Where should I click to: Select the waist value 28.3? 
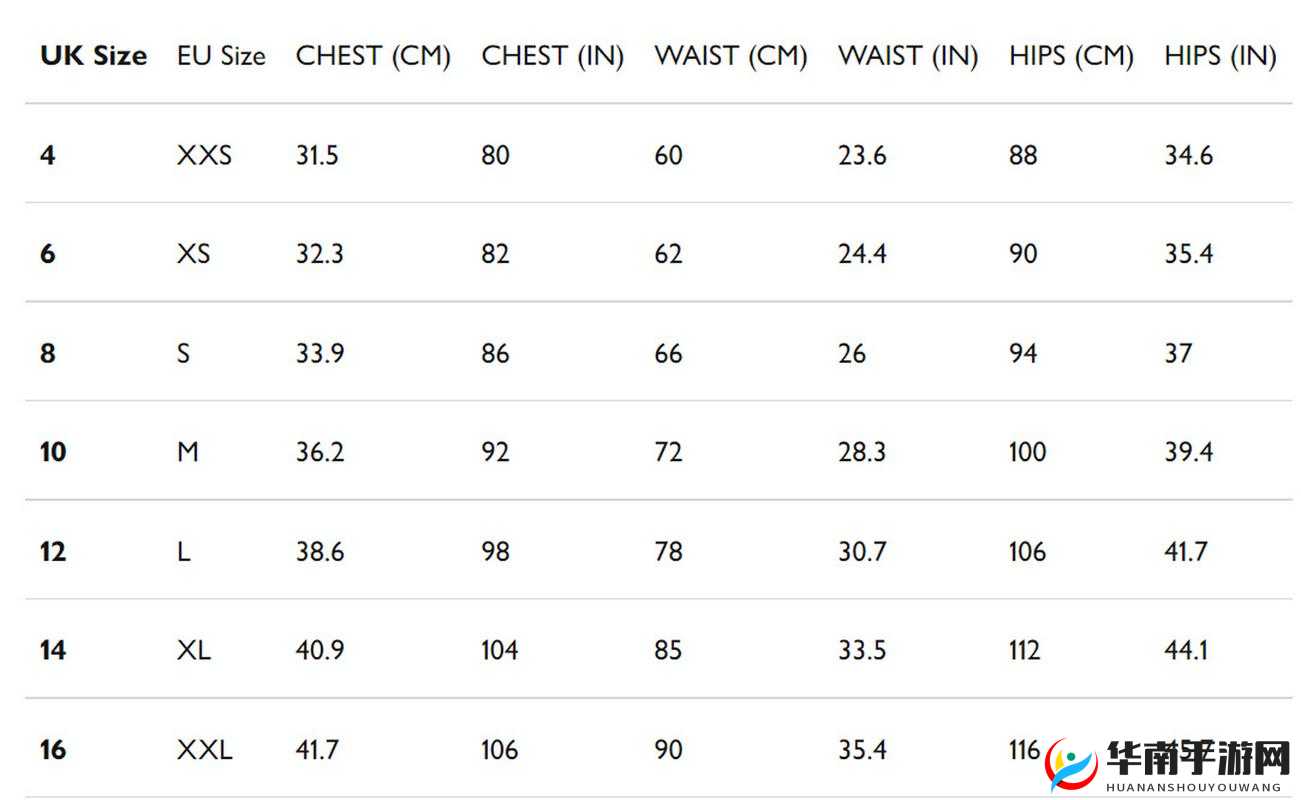tap(862, 452)
